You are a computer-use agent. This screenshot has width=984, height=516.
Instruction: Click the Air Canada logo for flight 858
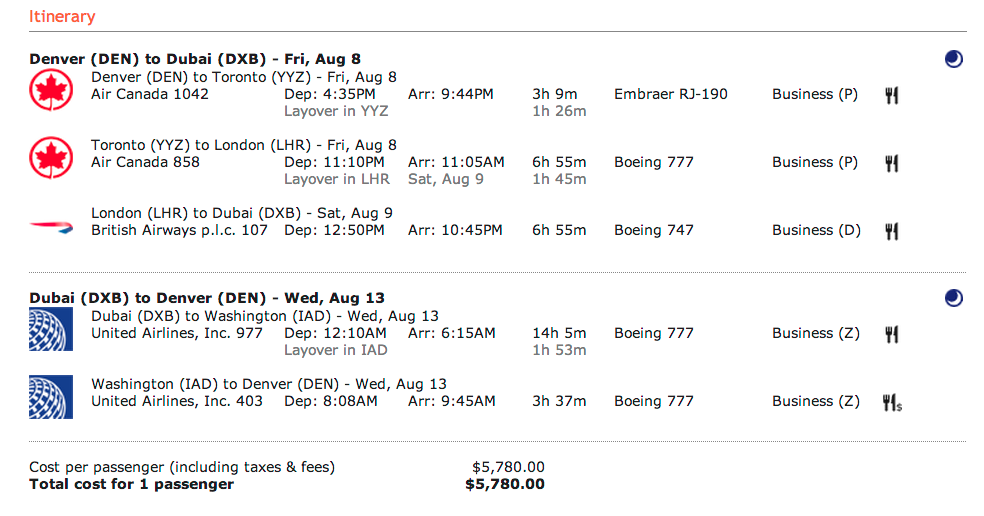point(47,159)
